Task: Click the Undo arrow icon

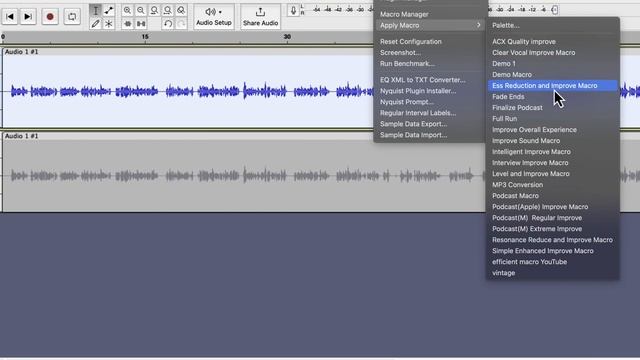Action: pos(168,24)
